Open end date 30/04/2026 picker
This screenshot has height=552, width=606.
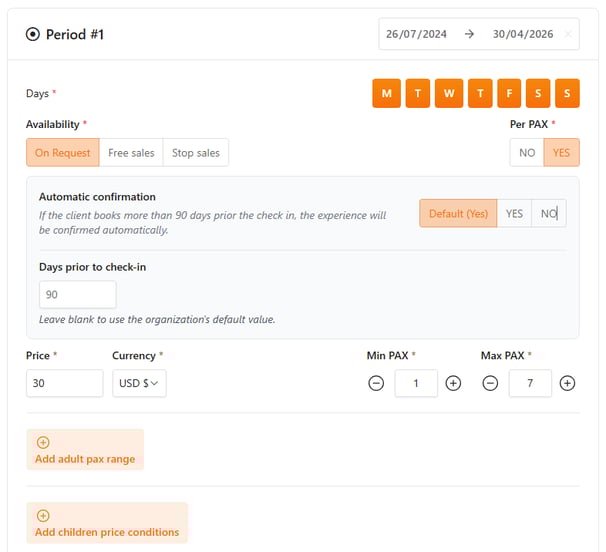click(522, 34)
